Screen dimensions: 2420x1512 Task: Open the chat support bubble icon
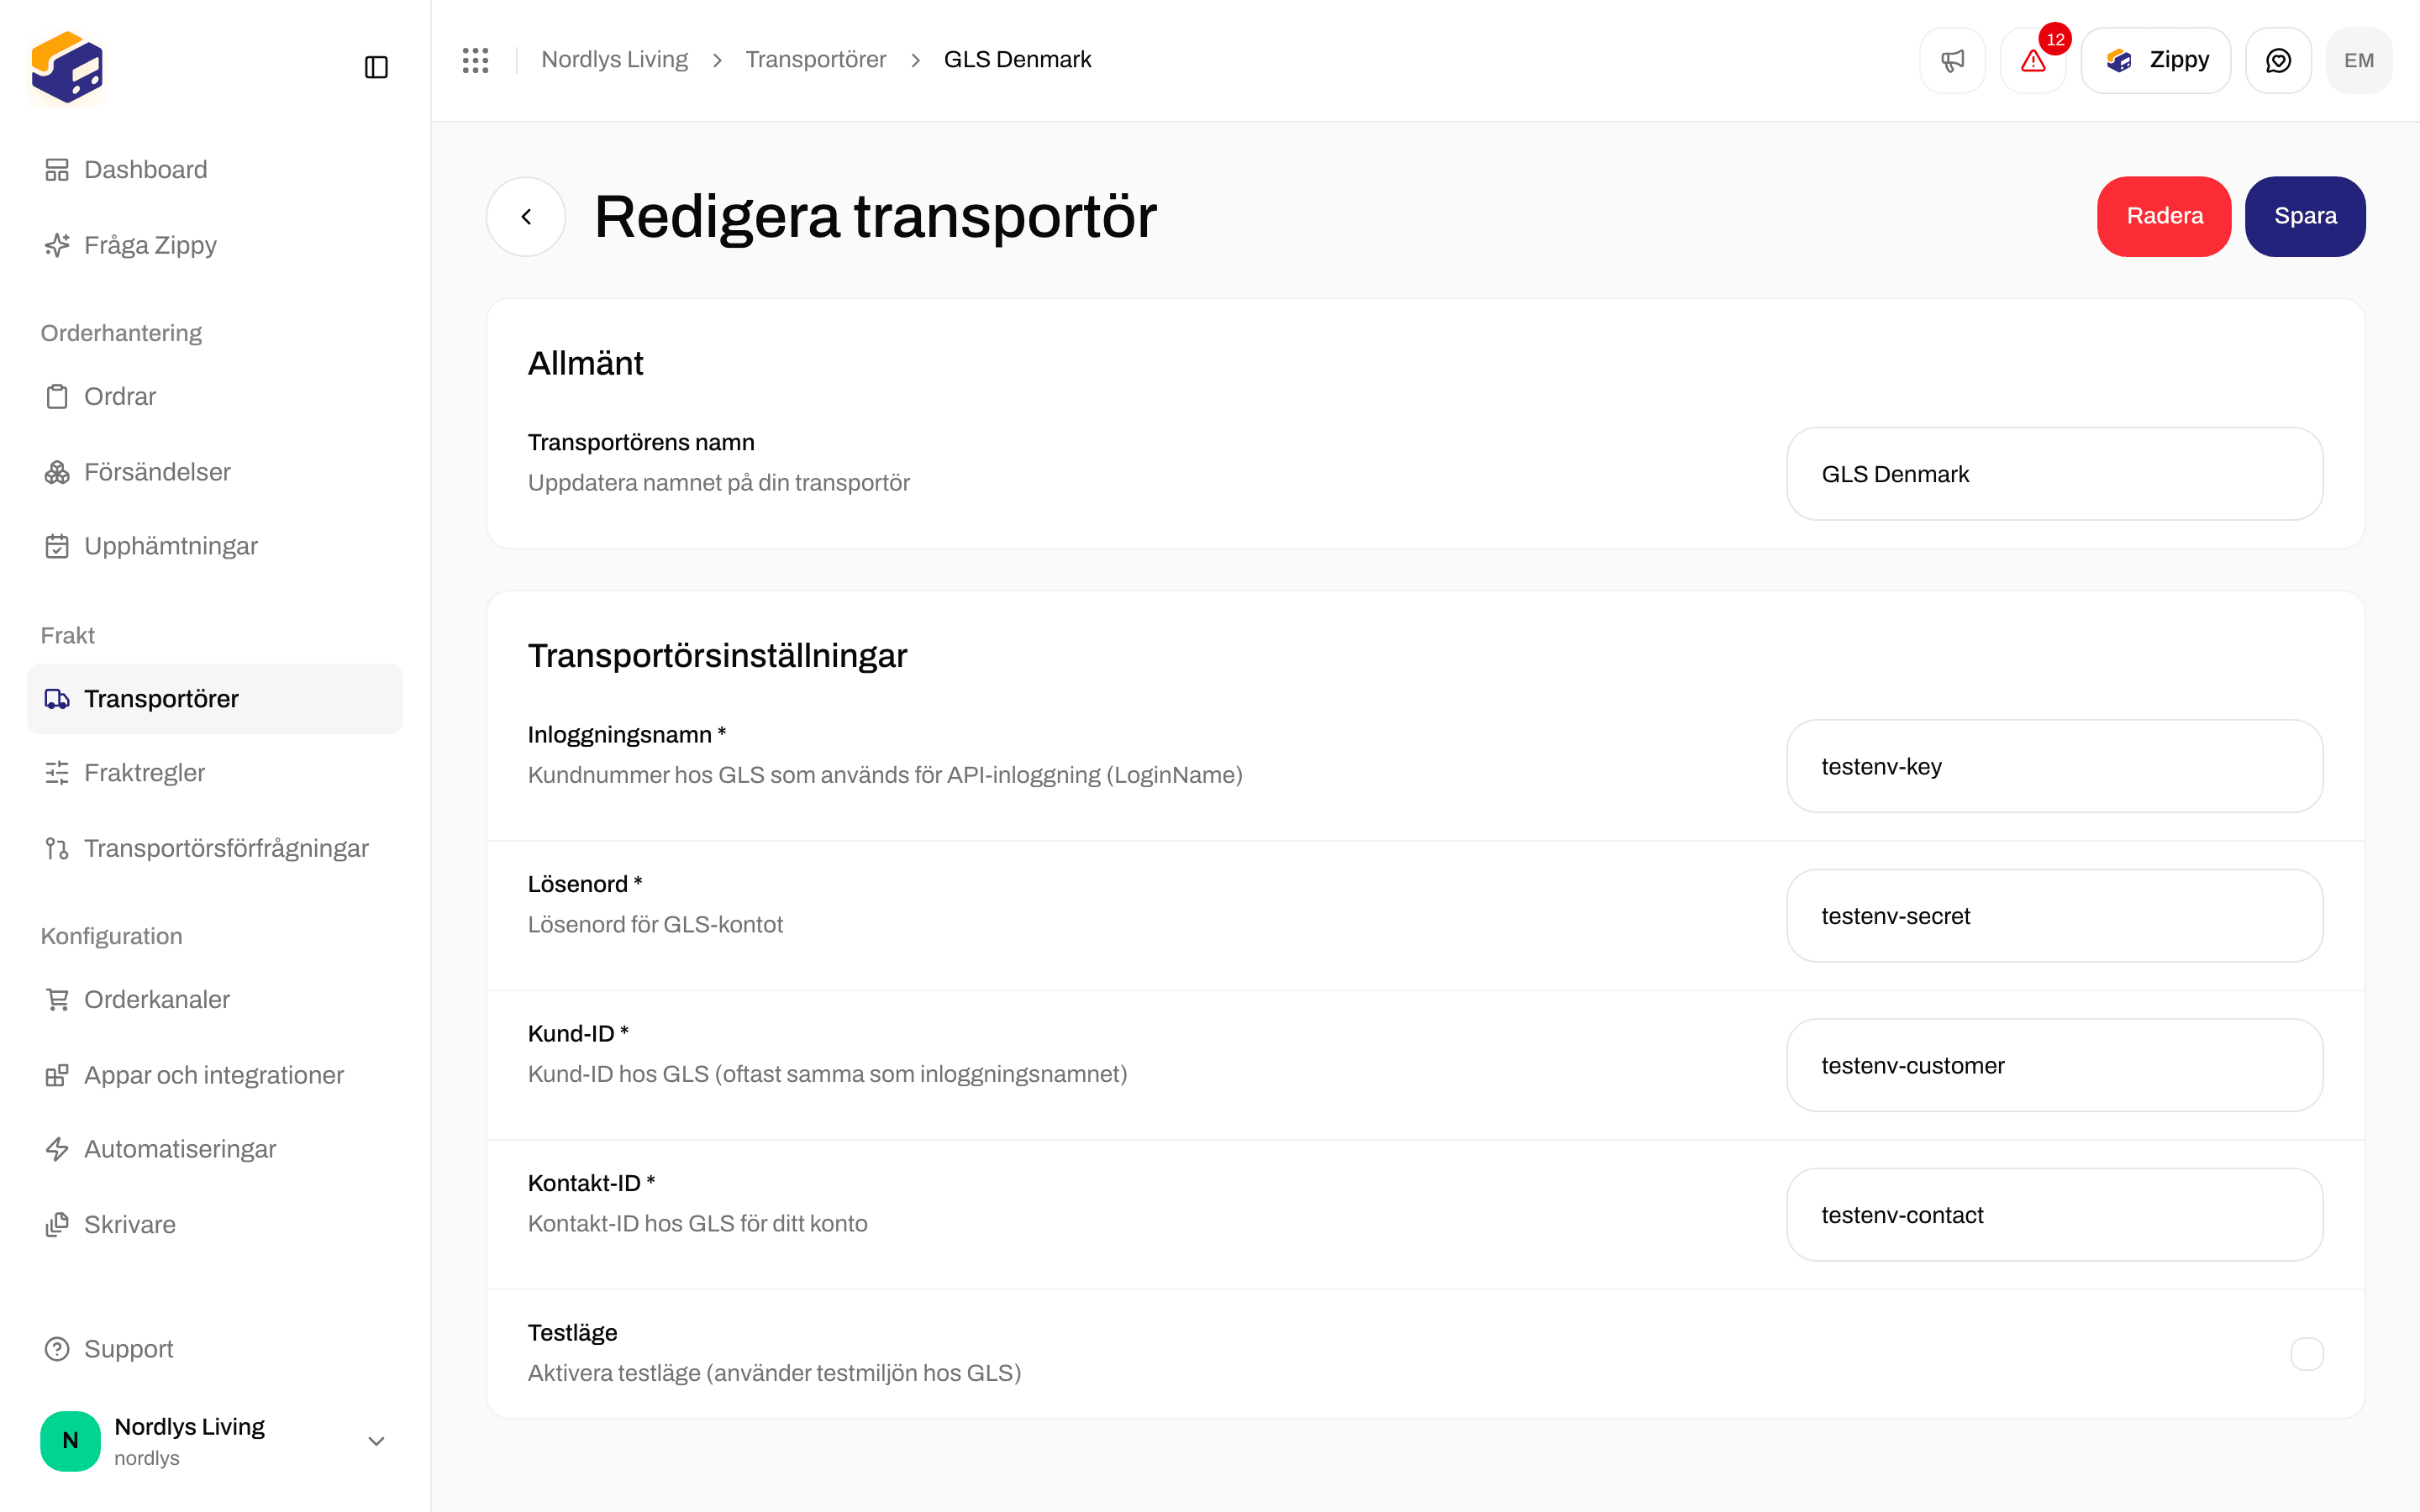tap(2278, 60)
